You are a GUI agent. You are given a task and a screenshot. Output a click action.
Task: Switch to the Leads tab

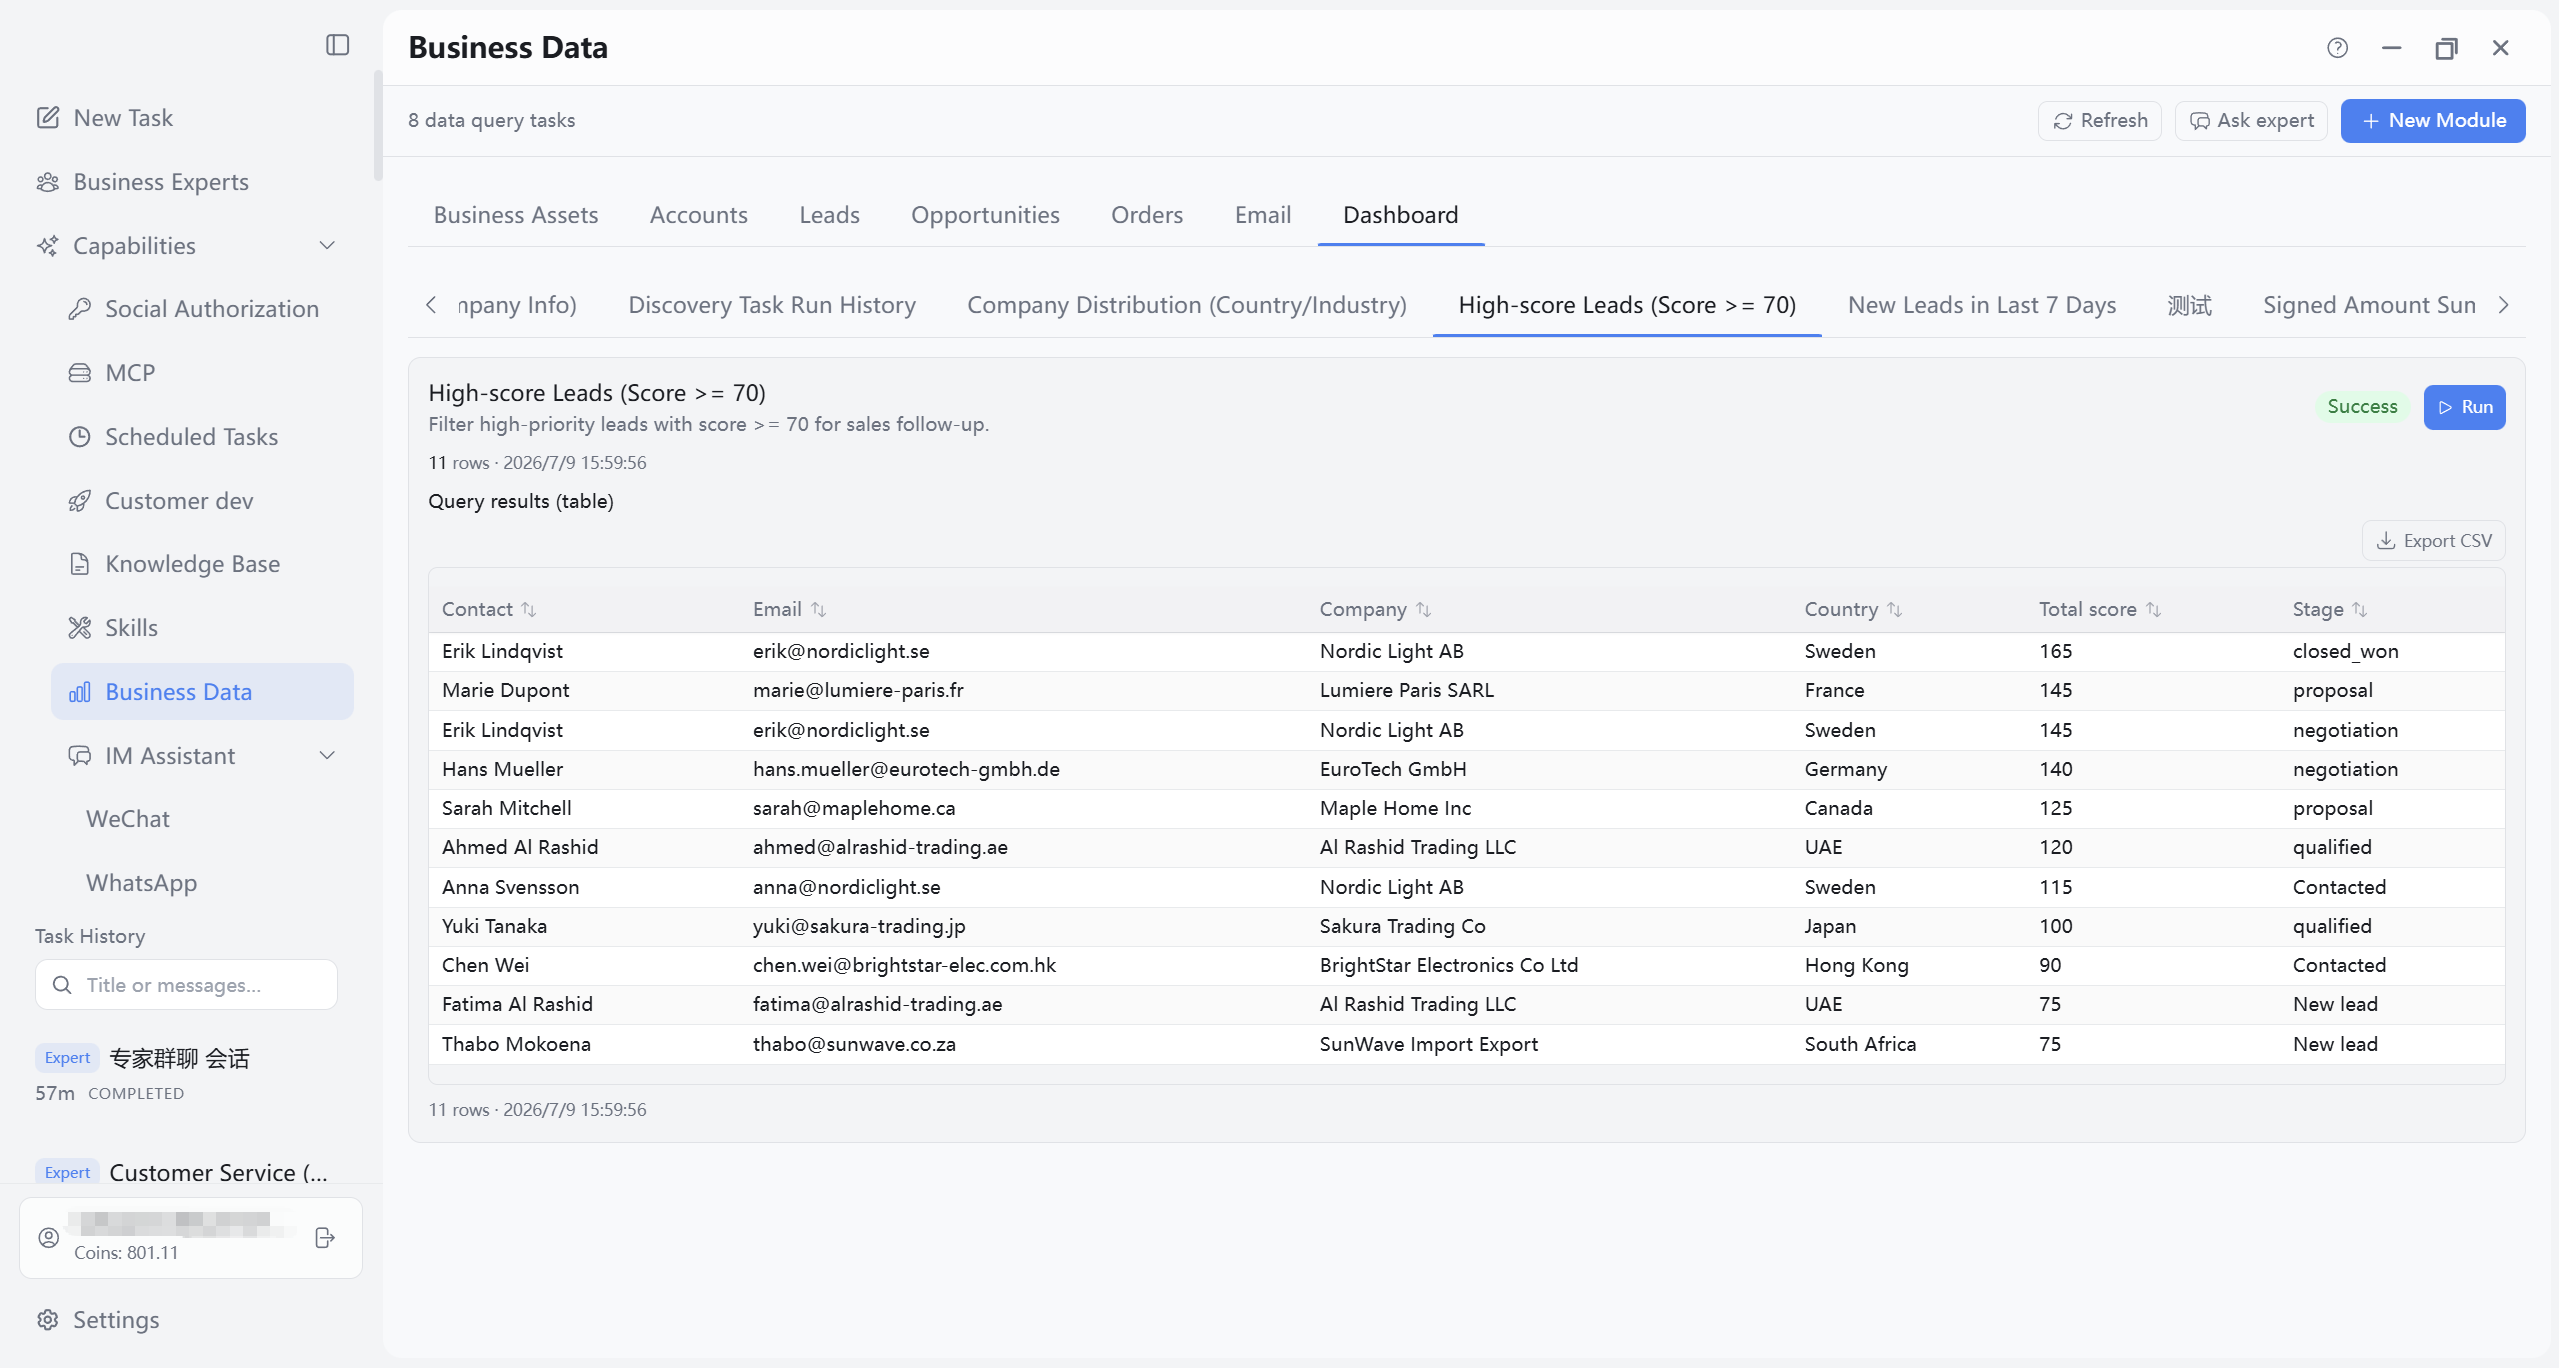[829, 215]
